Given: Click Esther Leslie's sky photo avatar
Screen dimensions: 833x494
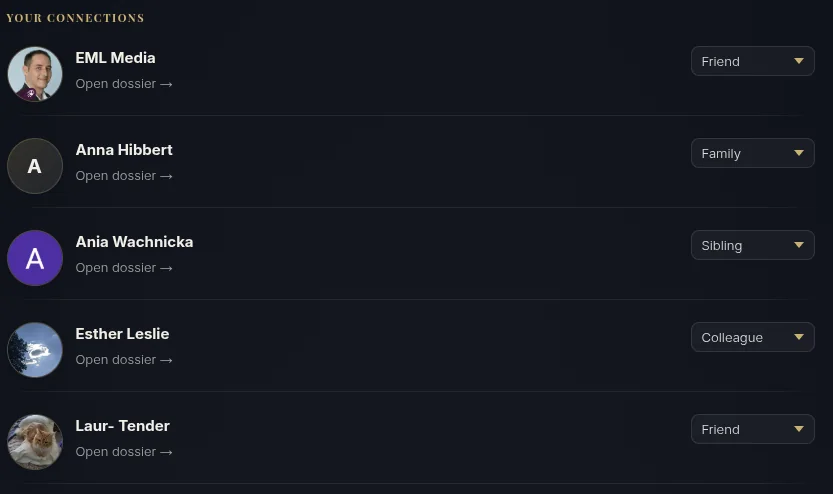Looking at the screenshot, I should click(x=35, y=350).
